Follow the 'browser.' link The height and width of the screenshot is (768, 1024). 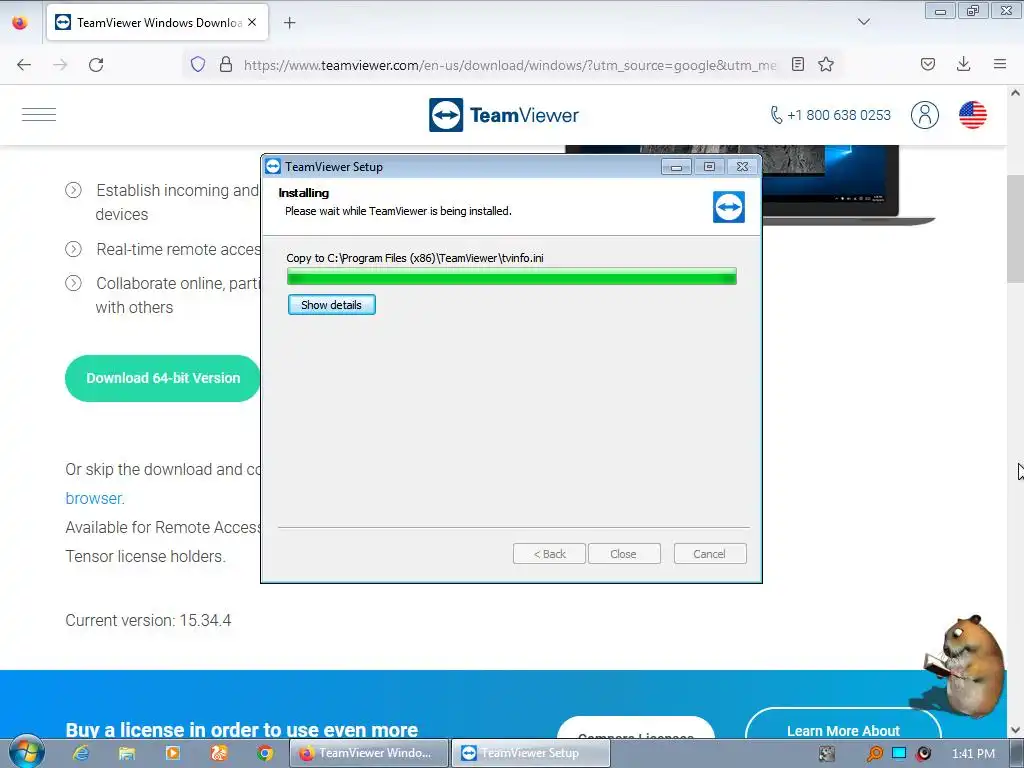[95, 498]
